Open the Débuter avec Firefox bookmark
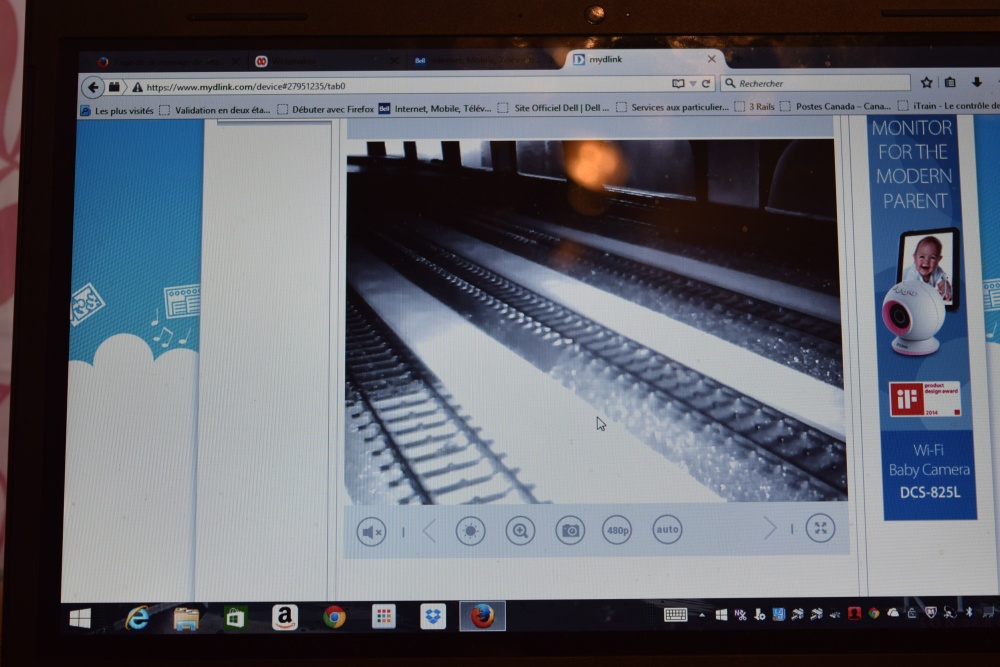This screenshot has width=1000, height=667. tap(326, 109)
